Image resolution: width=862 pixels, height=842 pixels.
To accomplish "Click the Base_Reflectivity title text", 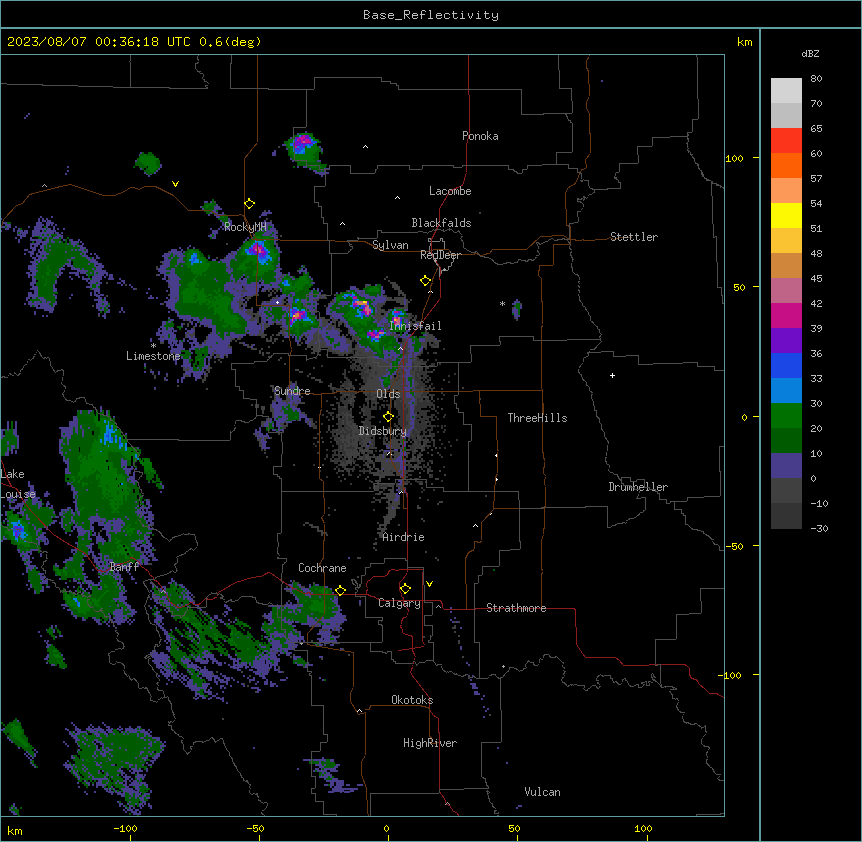I will [x=431, y=15].
